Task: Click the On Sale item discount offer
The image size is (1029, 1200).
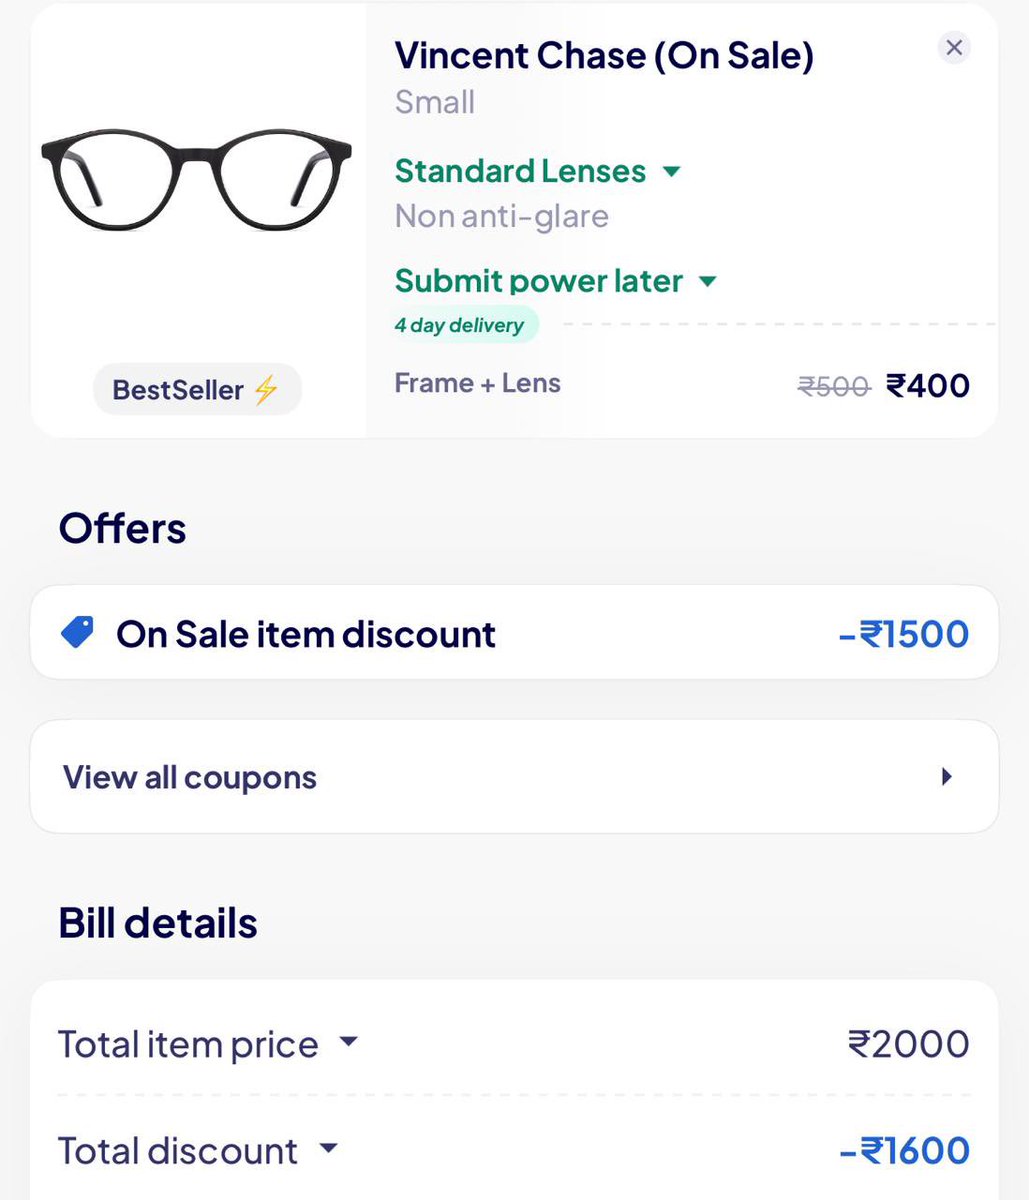Action: (x=306, y=634)
